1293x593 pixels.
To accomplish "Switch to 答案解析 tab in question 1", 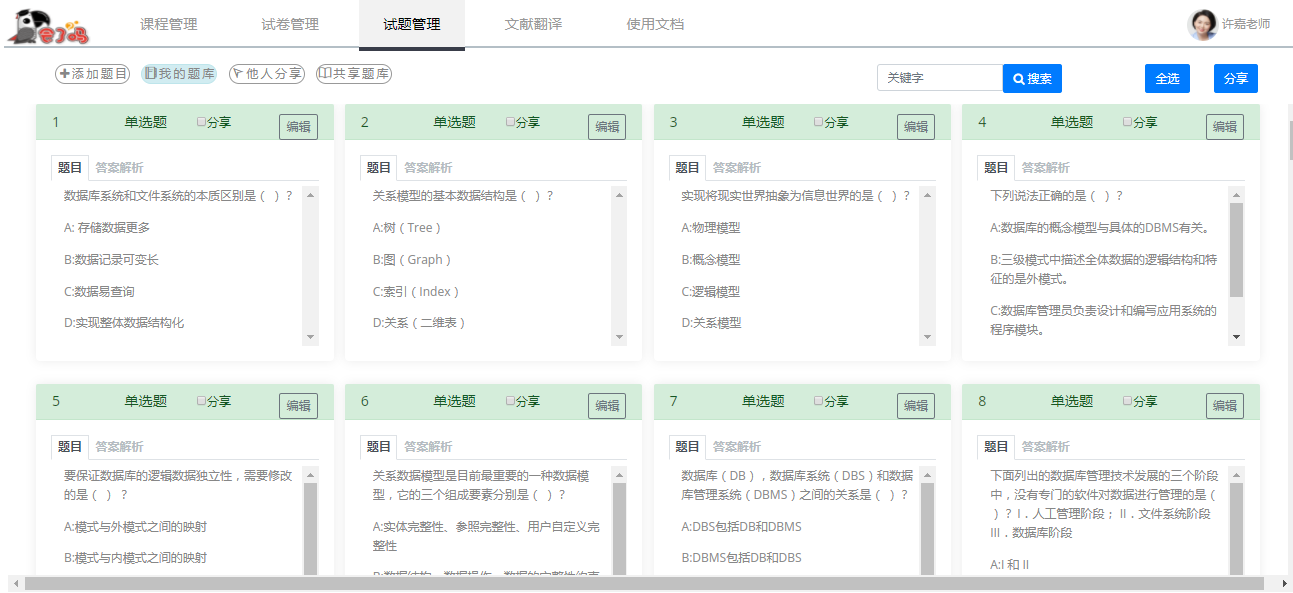I will [119, 168].
